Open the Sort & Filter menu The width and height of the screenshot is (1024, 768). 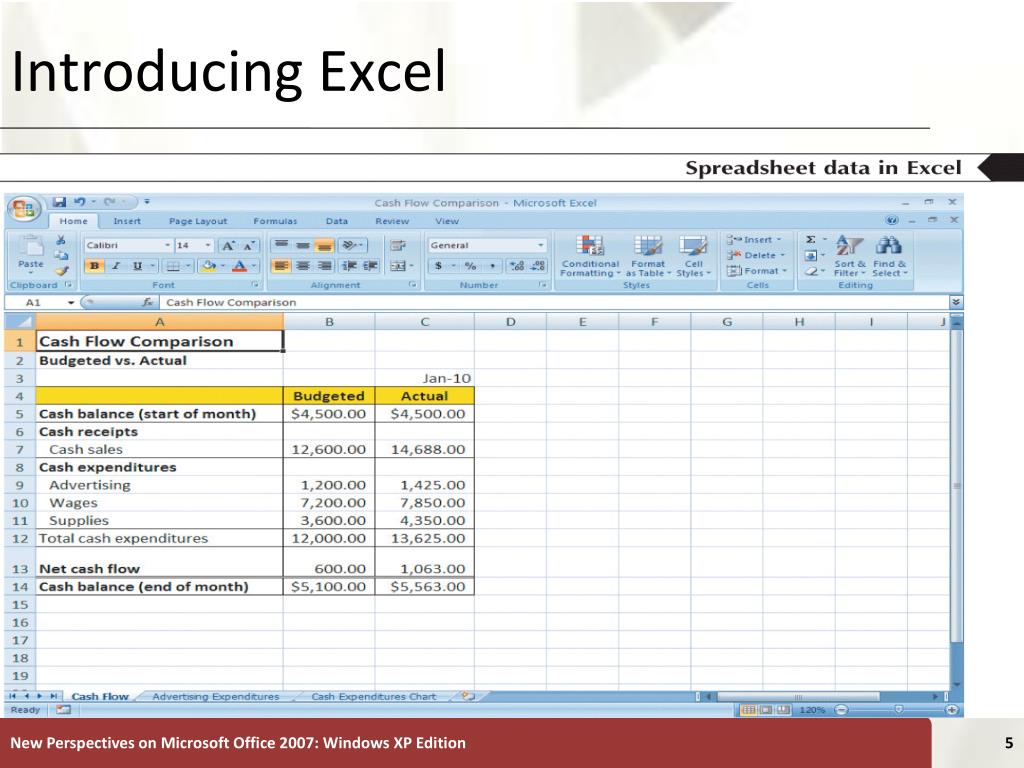tap(849, 256)
